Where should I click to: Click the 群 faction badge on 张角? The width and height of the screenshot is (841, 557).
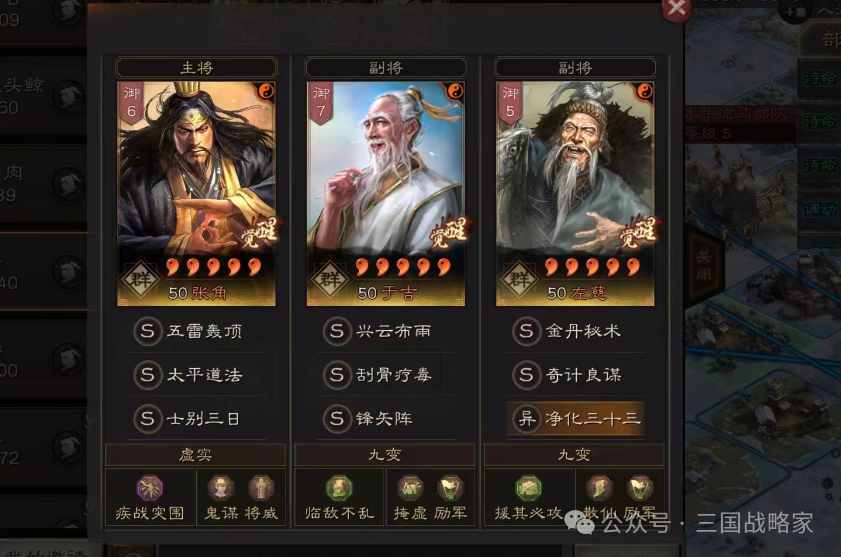[x=140, y=279]
